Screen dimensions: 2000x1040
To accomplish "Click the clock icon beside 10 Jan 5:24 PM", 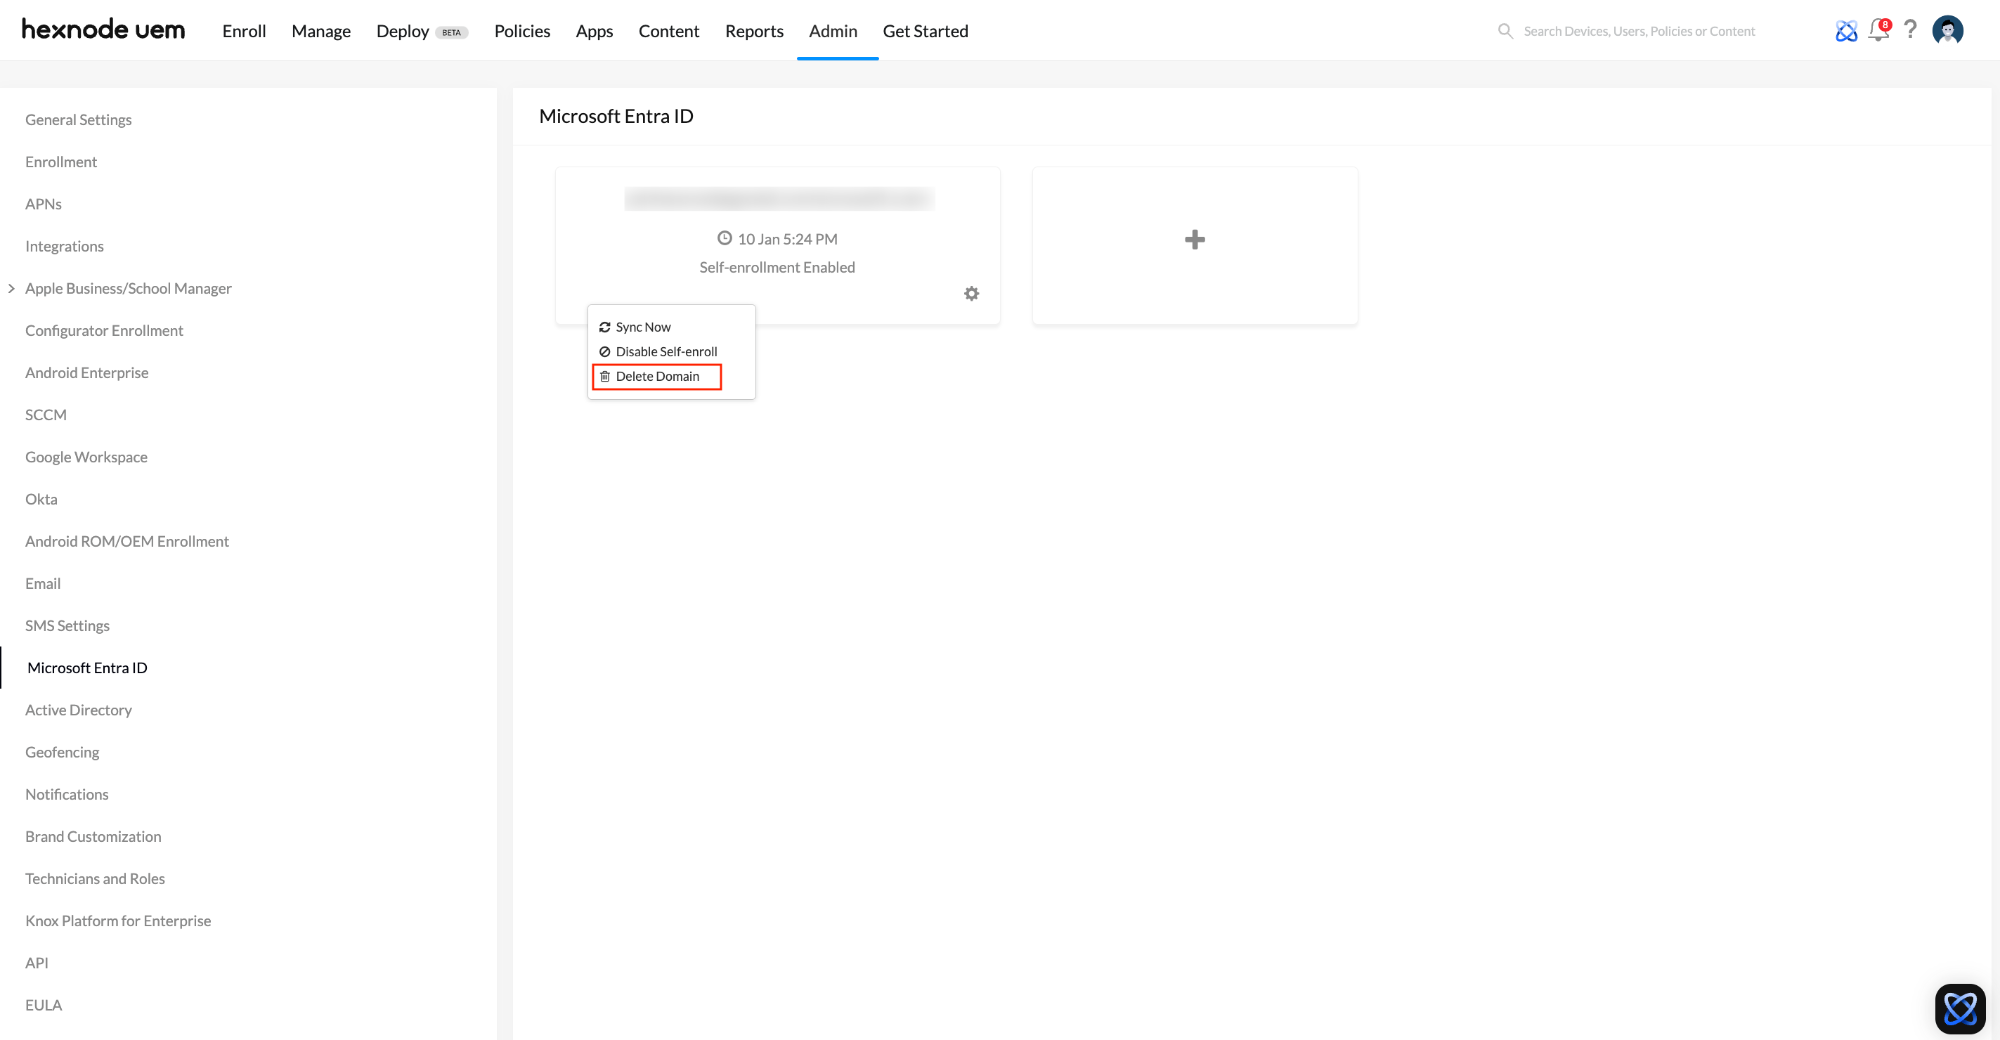I will point(725,238).
